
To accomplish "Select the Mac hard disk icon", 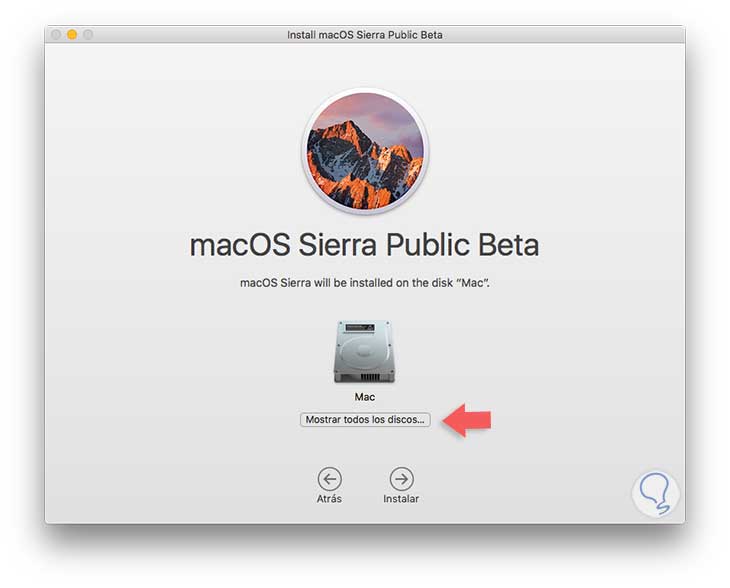I will pos(365,351).
